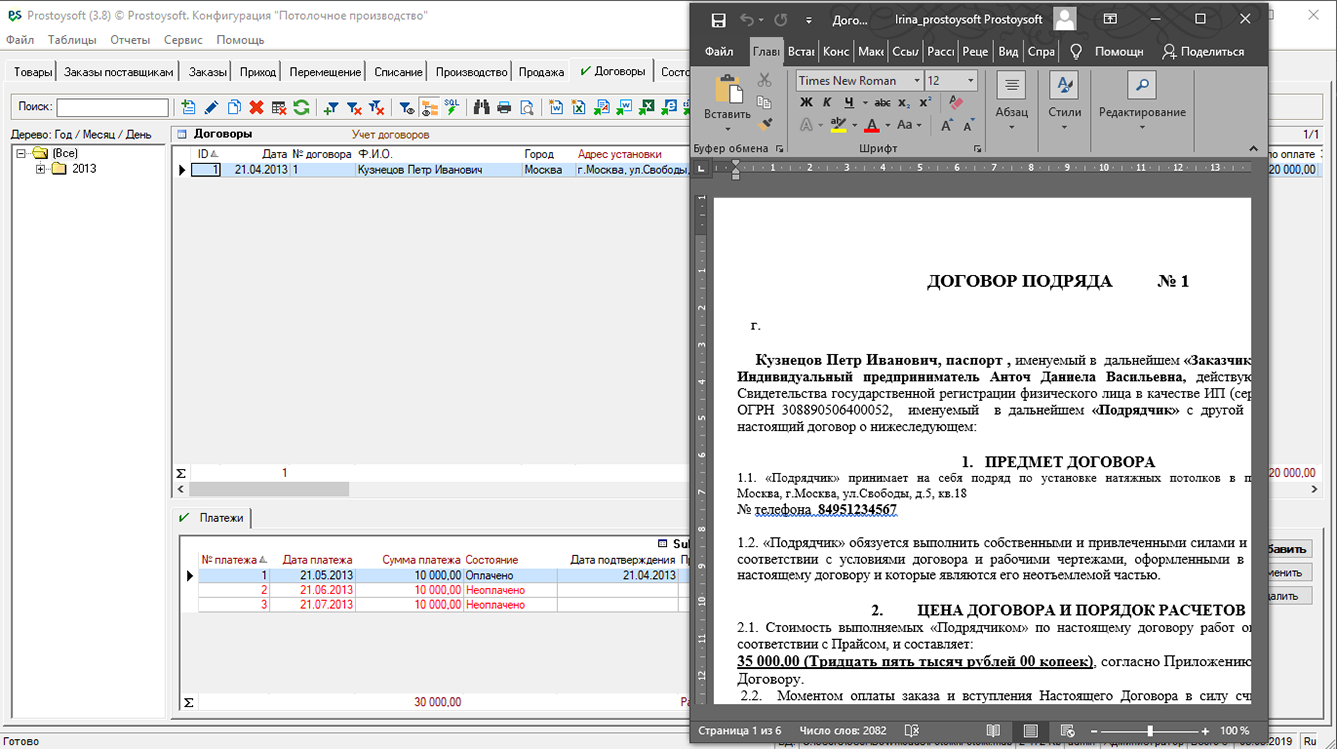Click the Copy icon in Word clipboard group
The image size is (1337, 749).
(765, 102)
